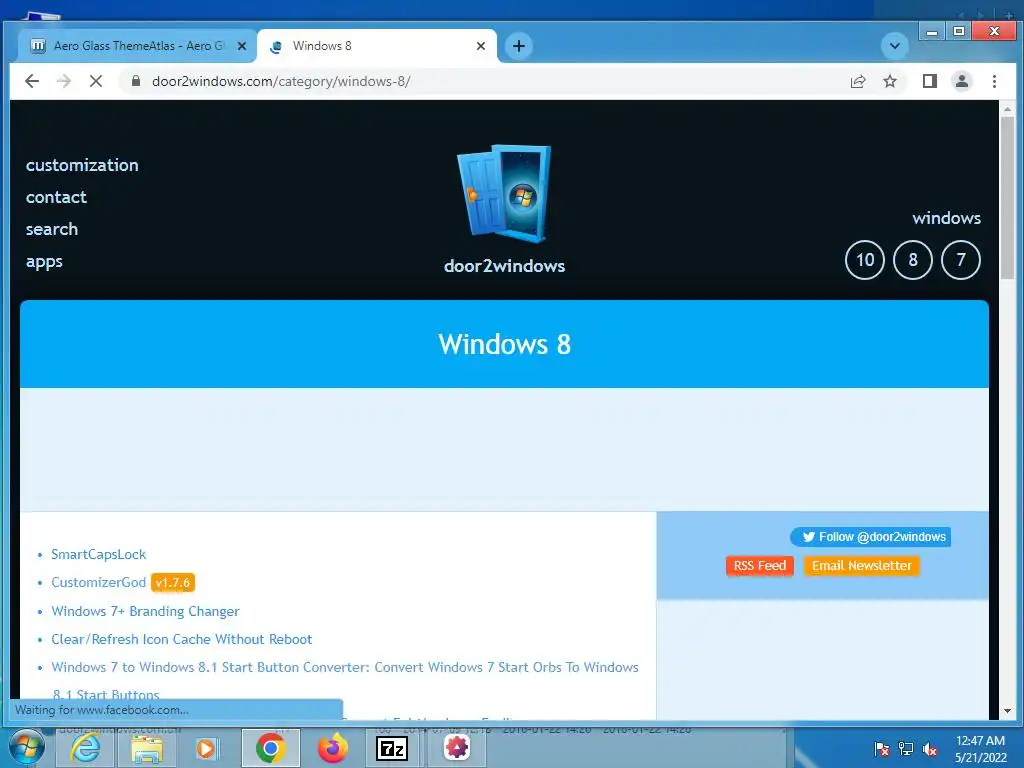Screen dimensions: 1024x768
Task: Click the scrollbar up arrow
Action: [x=1007, y=109]
